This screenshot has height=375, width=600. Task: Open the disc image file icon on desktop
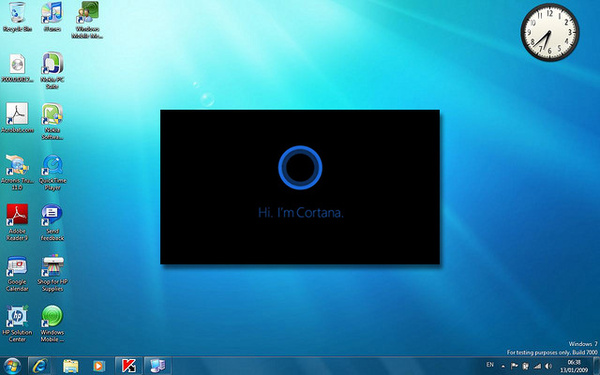click(x=17, y=68)
